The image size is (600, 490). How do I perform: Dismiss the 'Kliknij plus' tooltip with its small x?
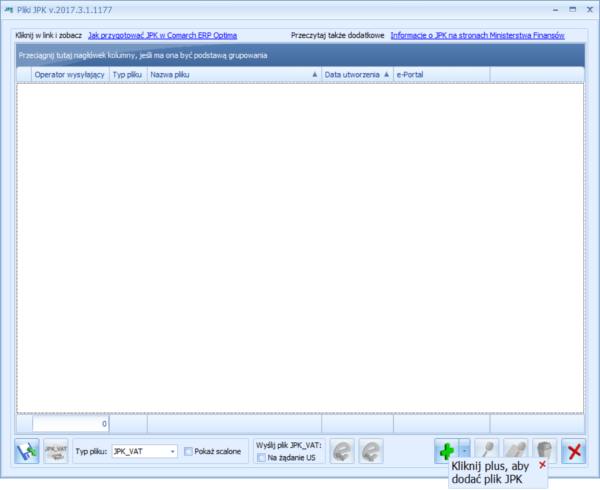coord(542,466)
